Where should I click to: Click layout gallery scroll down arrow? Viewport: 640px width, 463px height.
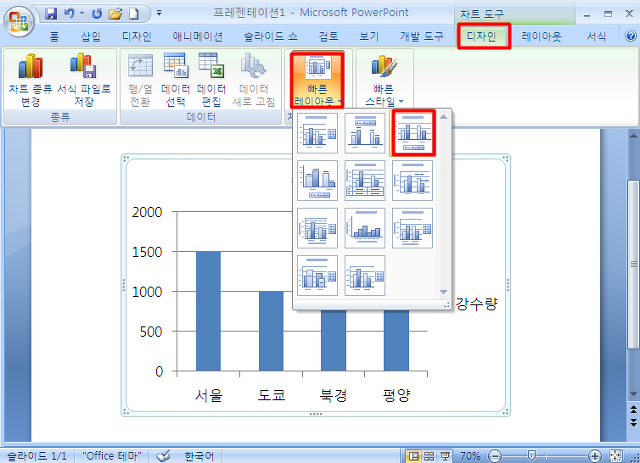[x=443, y=292]
